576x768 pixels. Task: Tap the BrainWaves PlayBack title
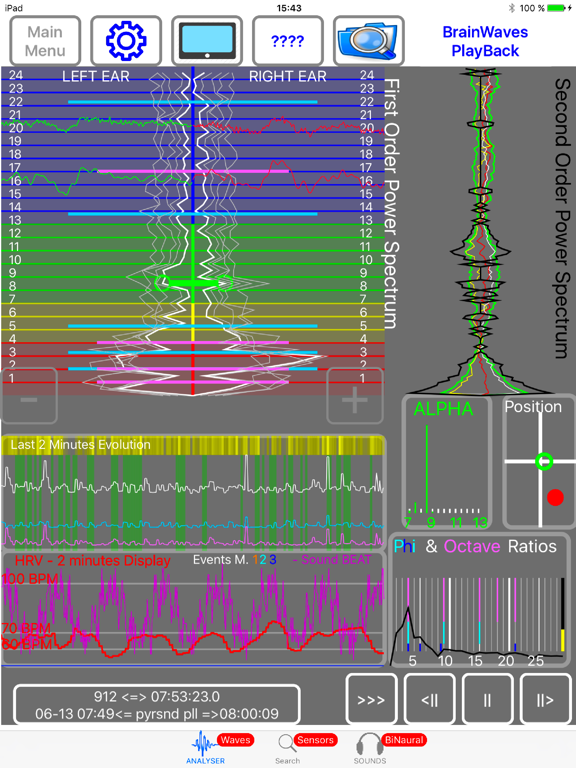pyautogui.click(x=485, y=41)
